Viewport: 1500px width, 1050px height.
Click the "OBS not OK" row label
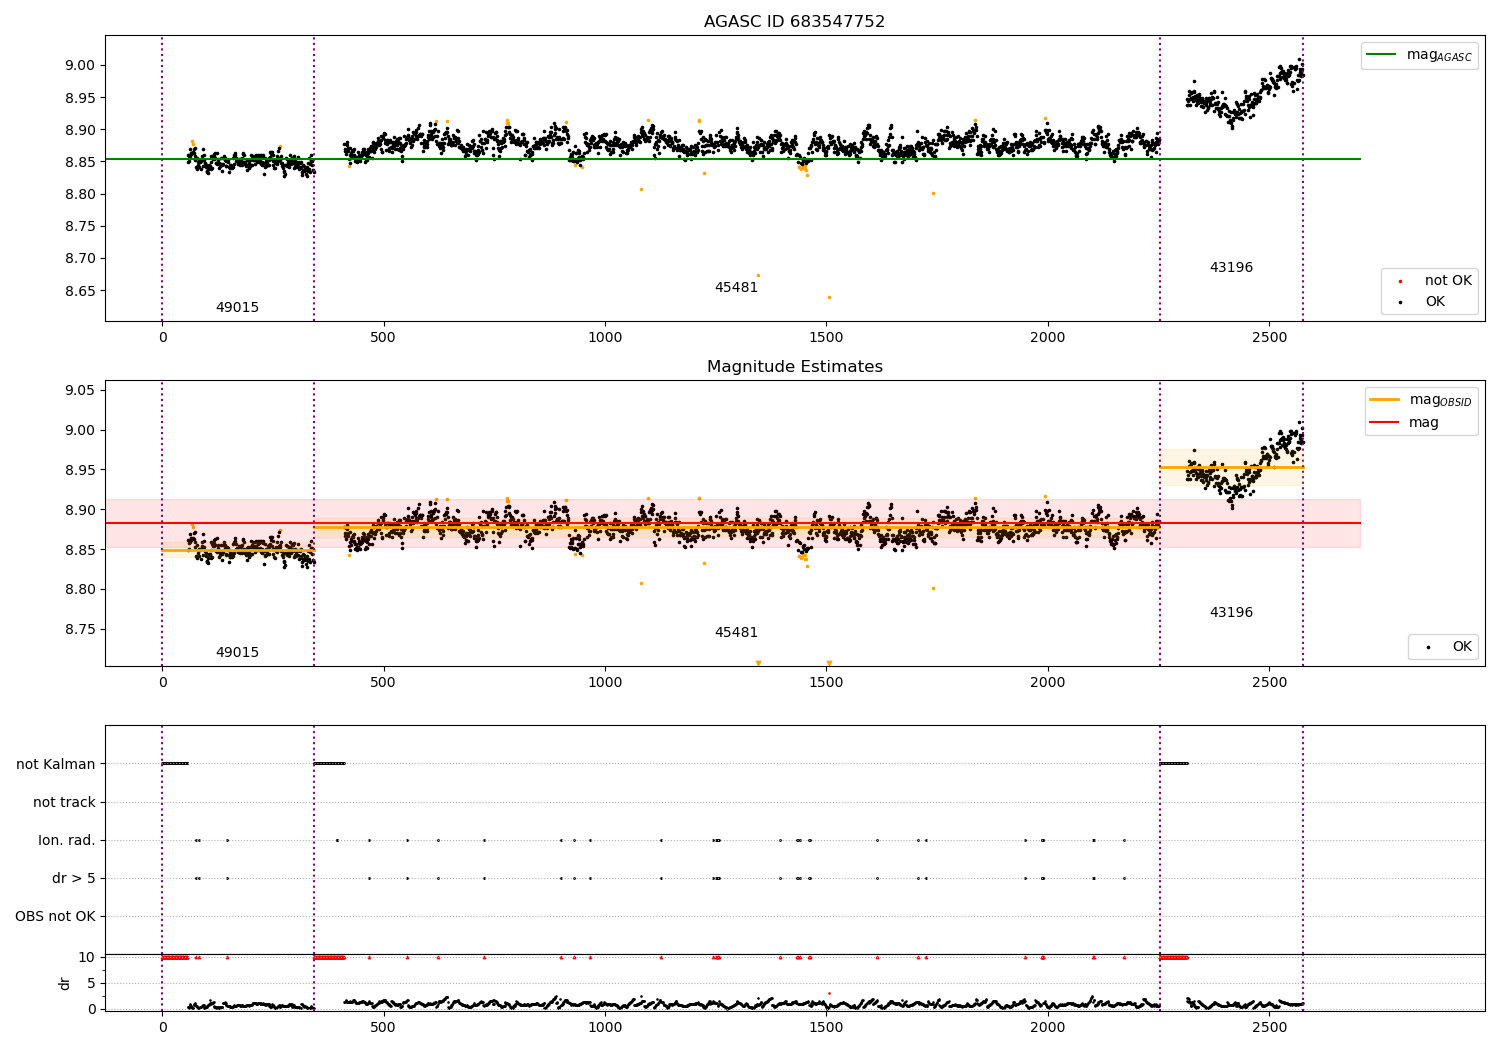[55, 917]
